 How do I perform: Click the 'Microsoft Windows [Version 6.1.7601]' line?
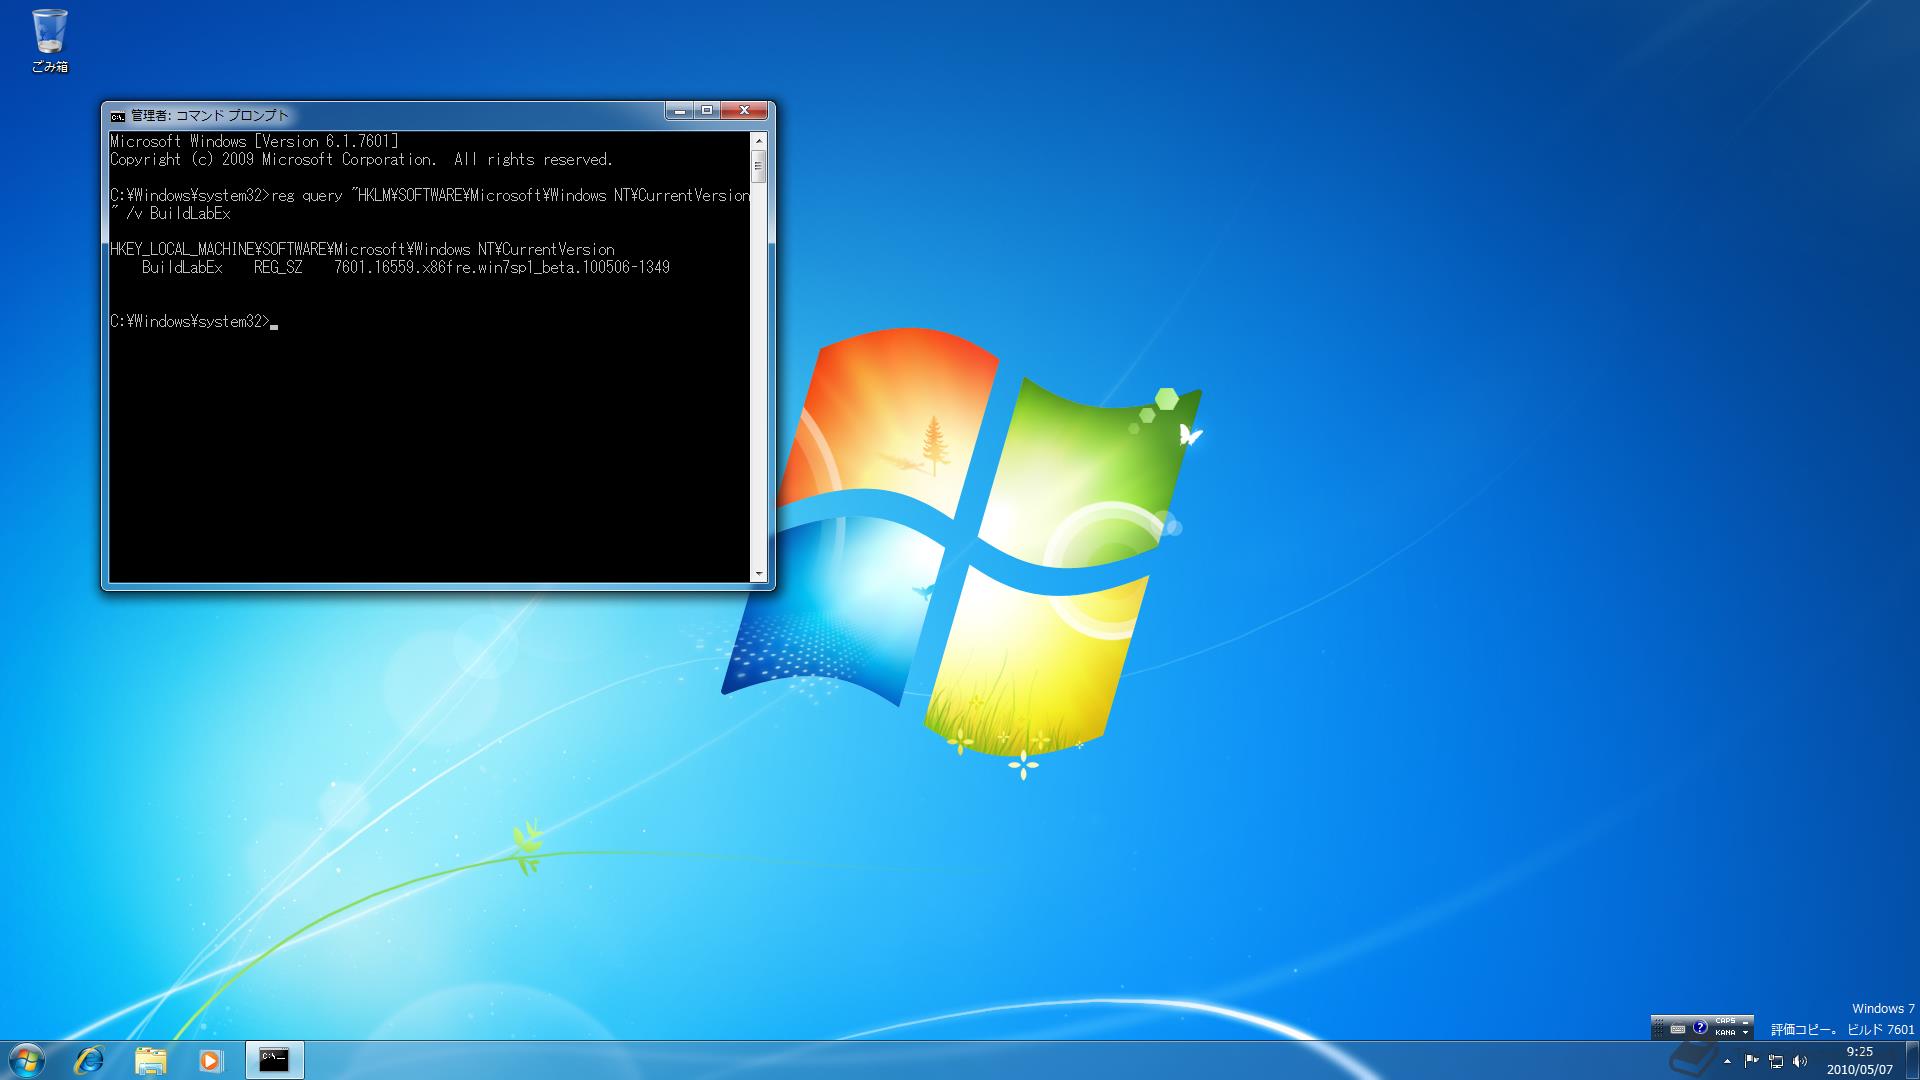254,141
